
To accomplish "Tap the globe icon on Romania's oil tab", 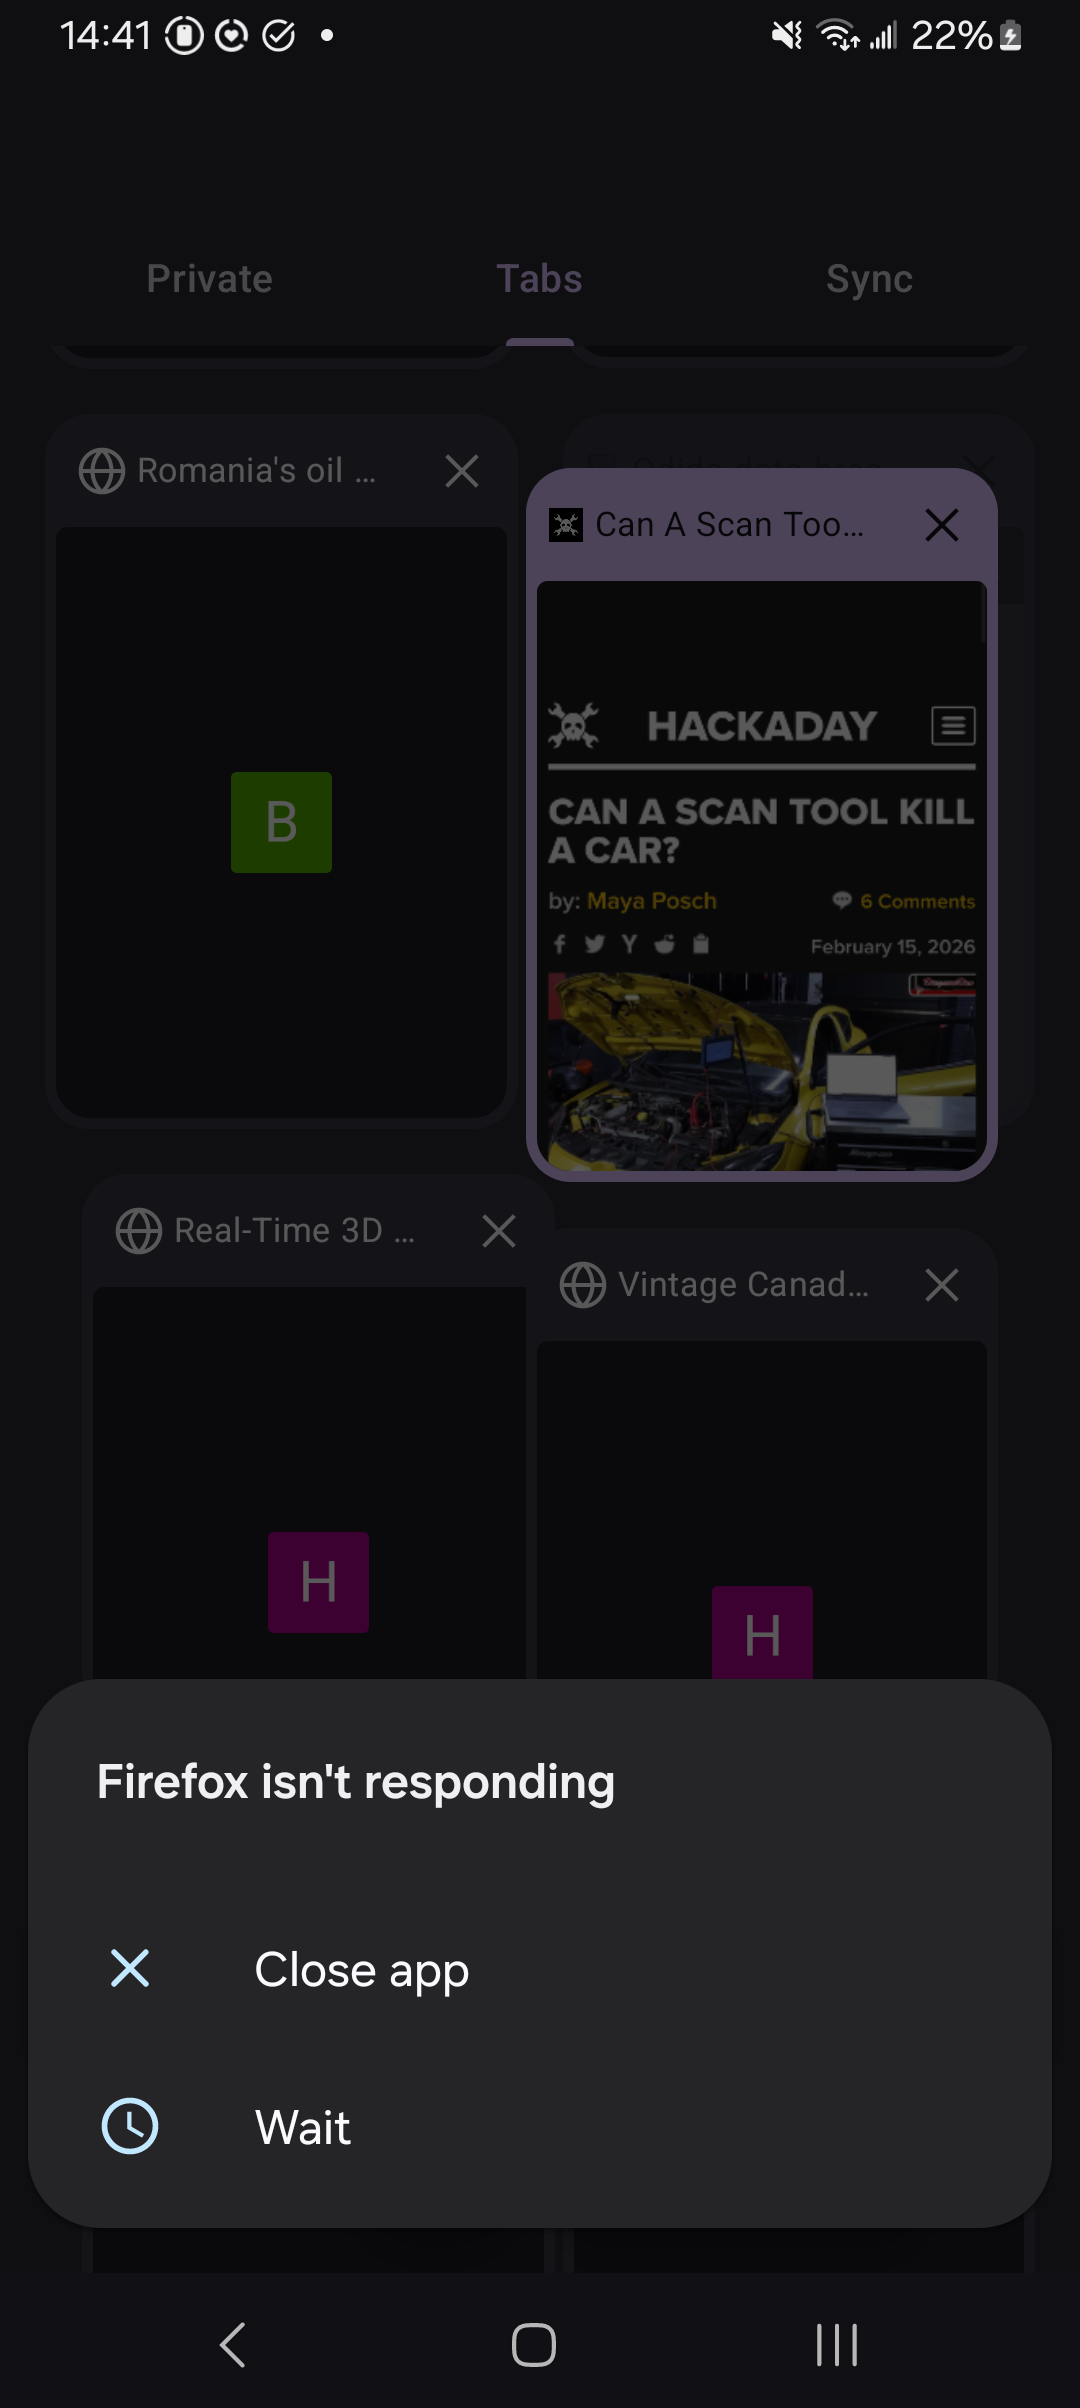I will coord(102,470).
